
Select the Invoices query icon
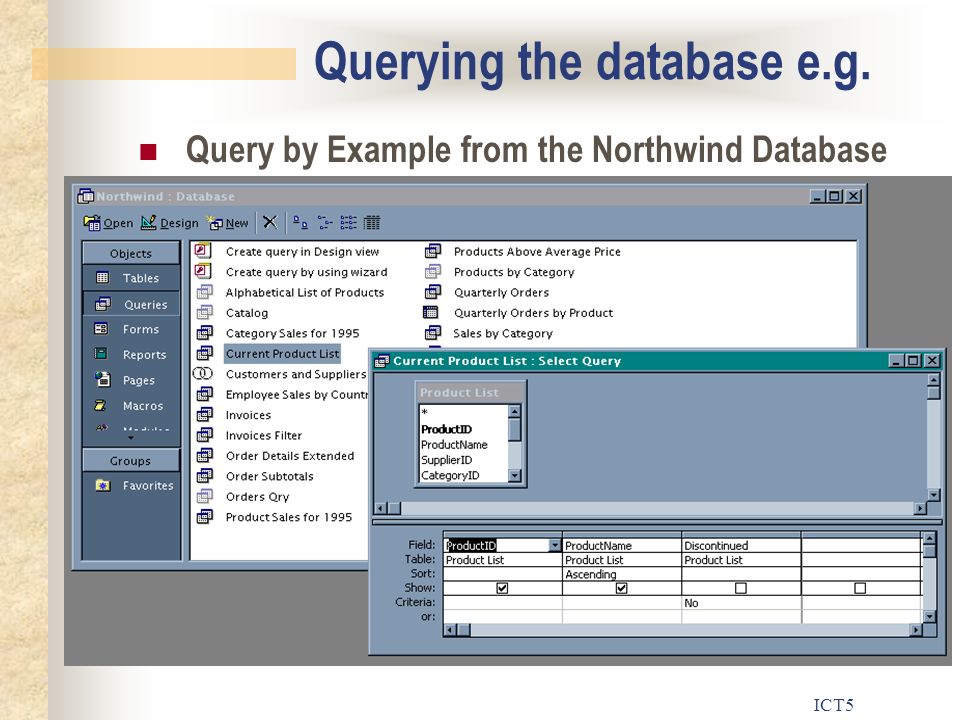point(204,414)
